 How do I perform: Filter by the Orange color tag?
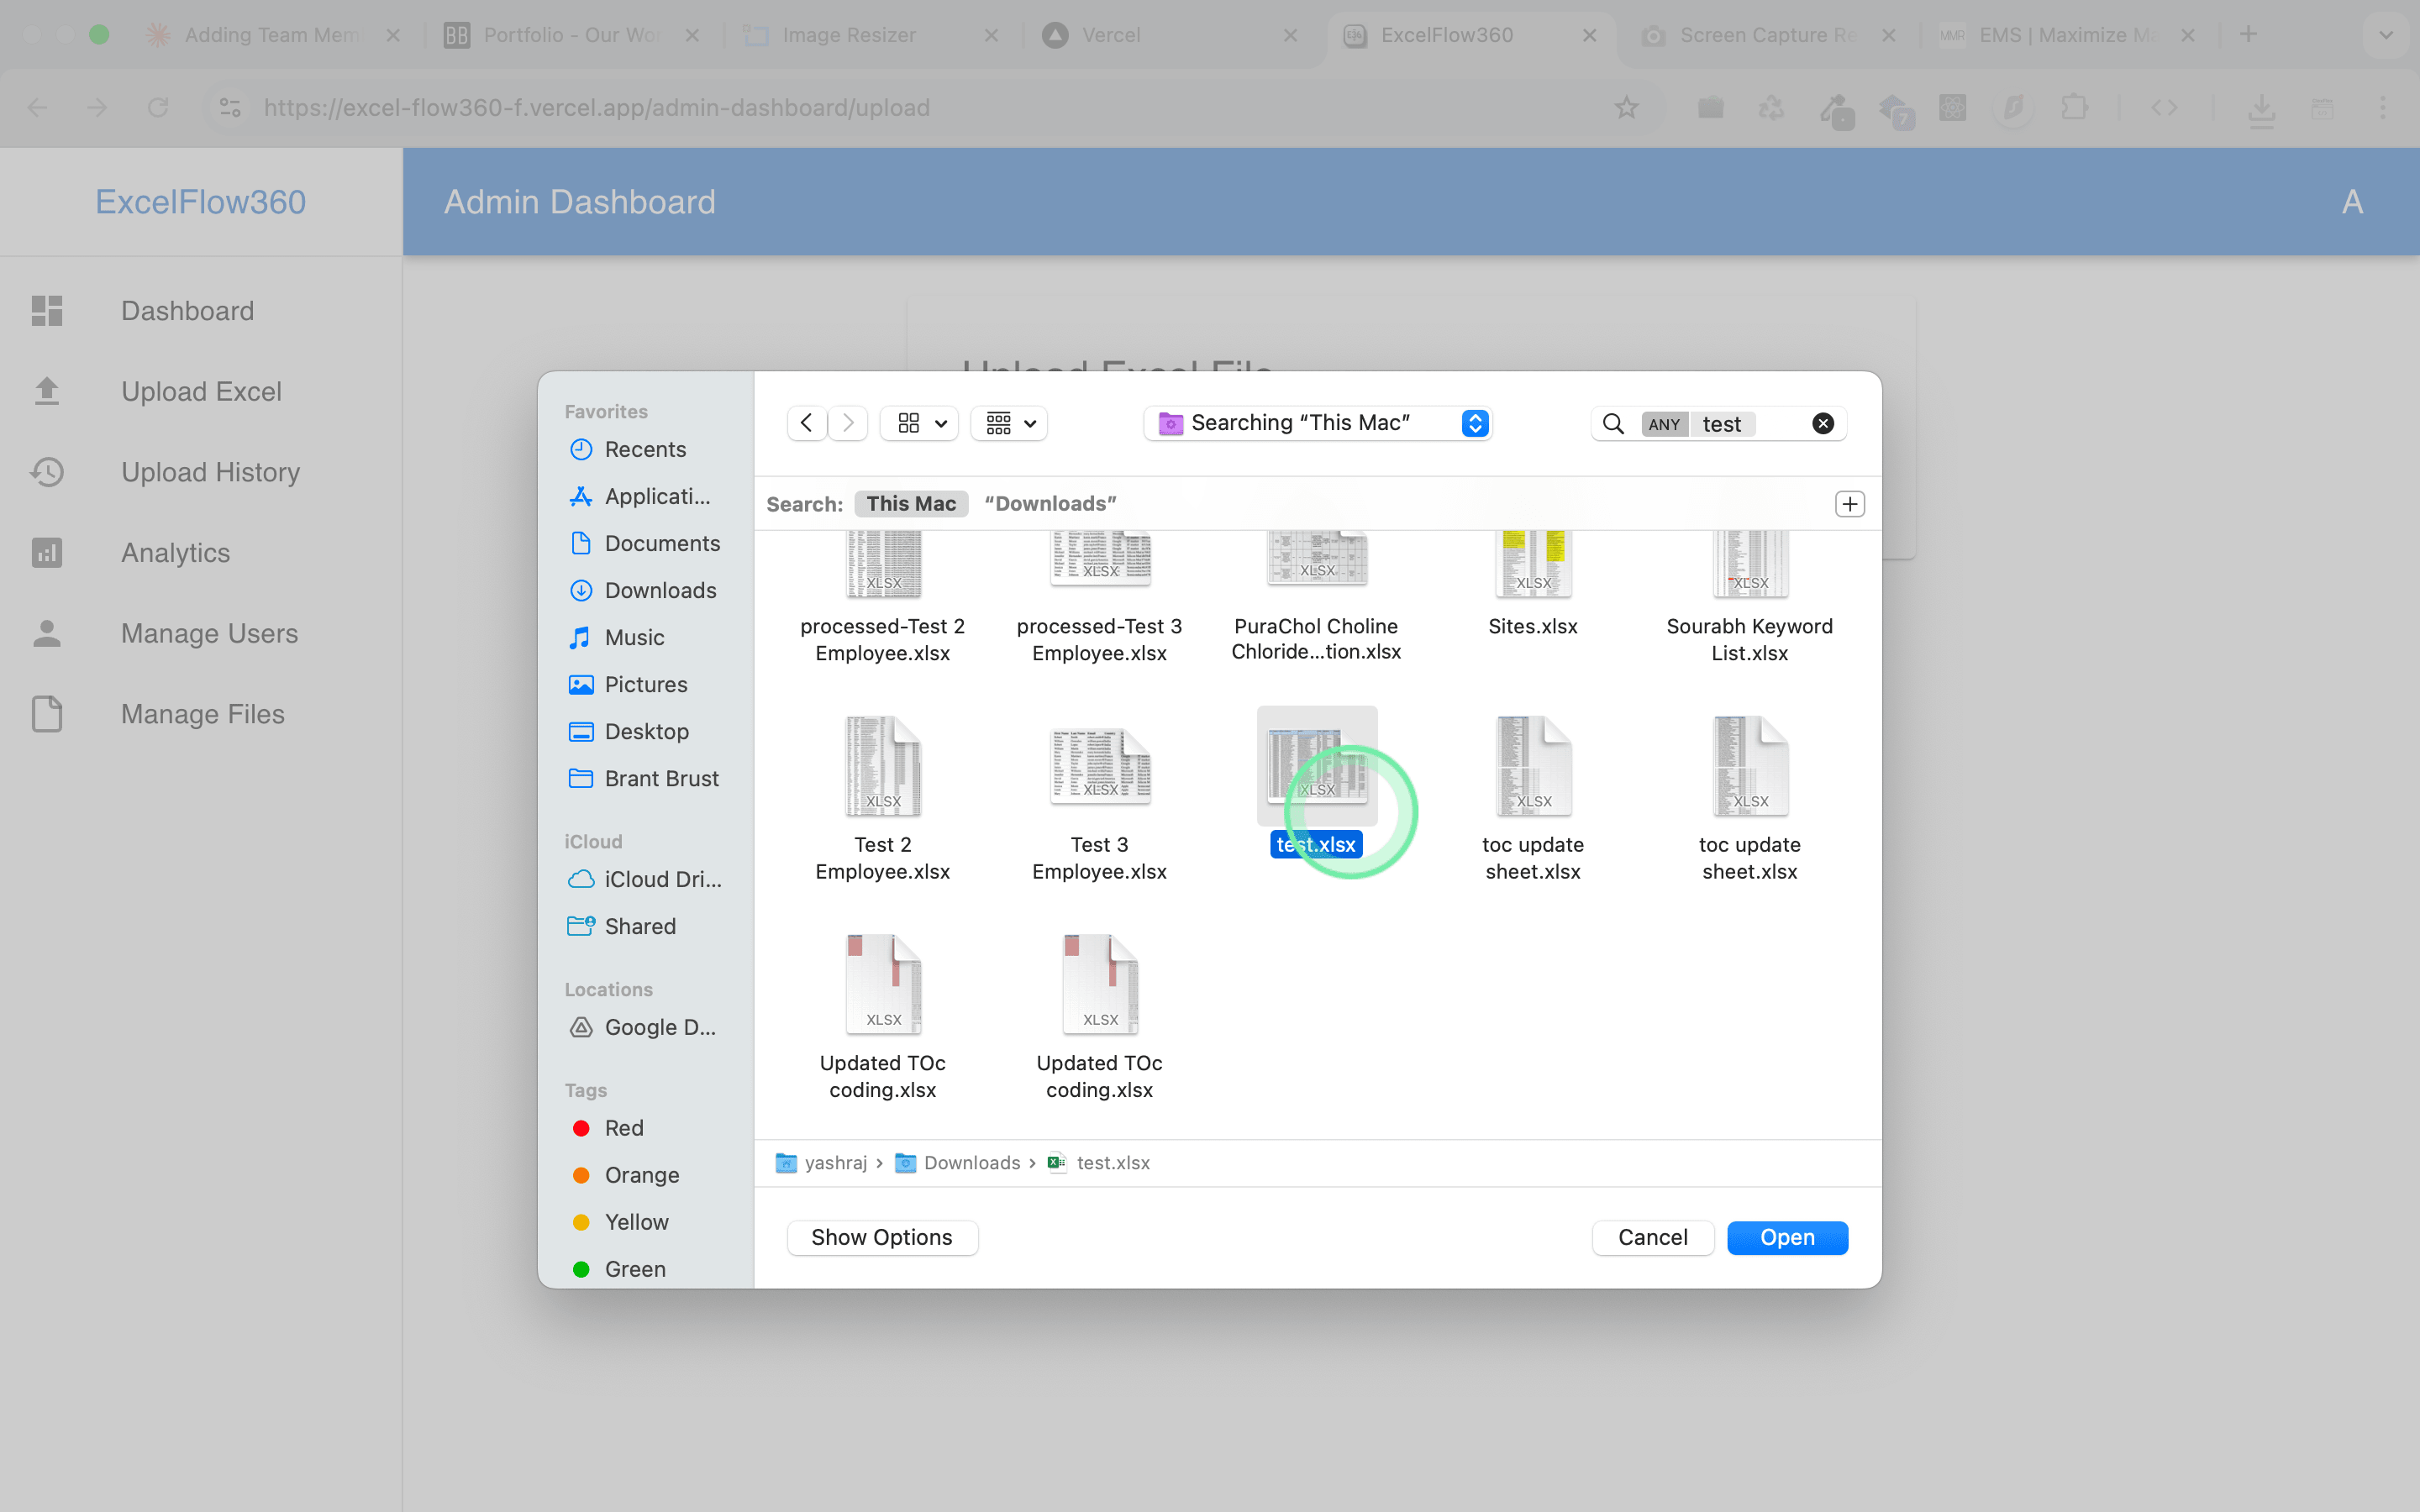[x=640, y=1175]
